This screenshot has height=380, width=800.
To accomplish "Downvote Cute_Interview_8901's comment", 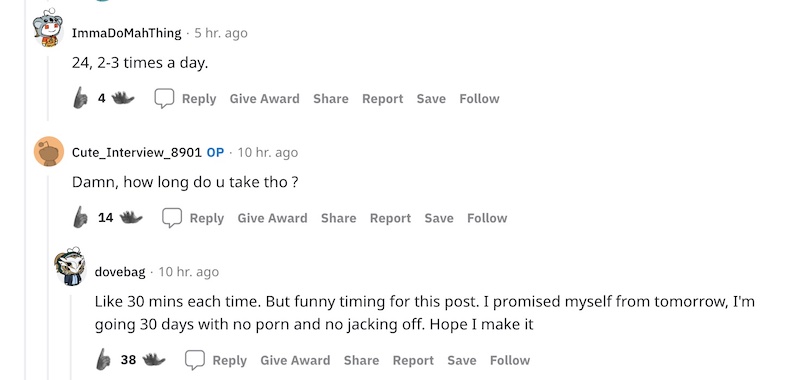I will [131, 217].
